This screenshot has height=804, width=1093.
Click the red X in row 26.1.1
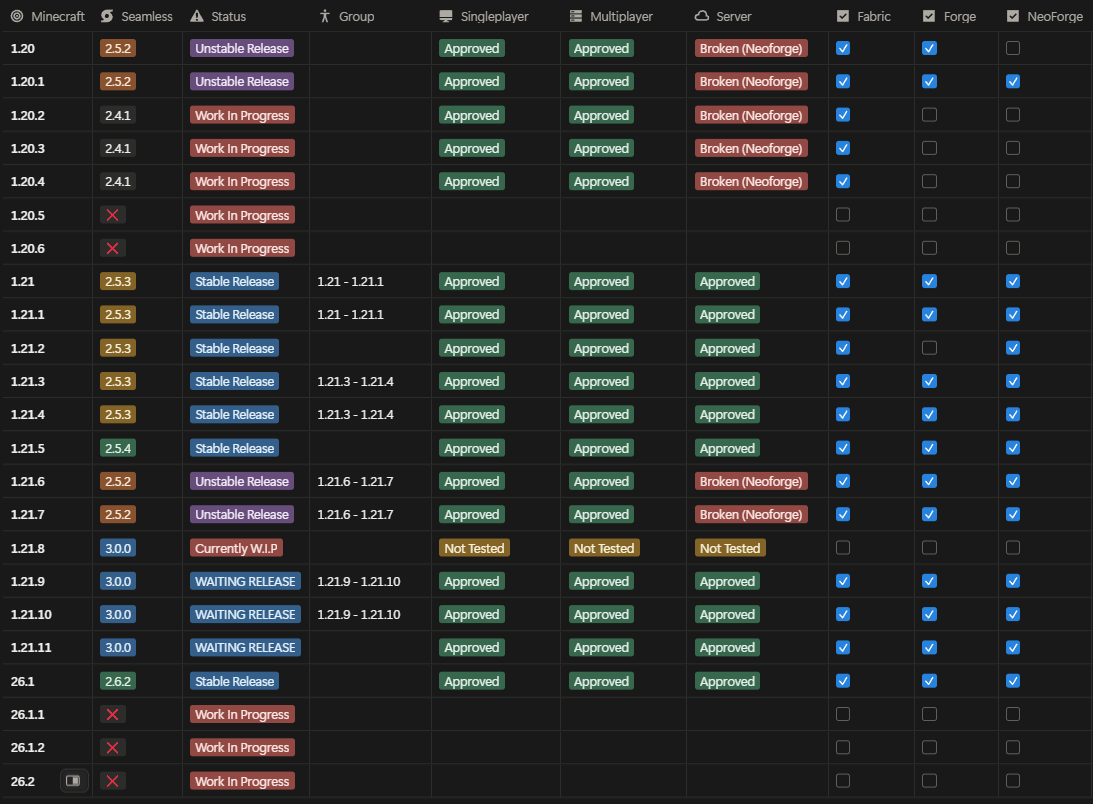(x=112, y=714)
